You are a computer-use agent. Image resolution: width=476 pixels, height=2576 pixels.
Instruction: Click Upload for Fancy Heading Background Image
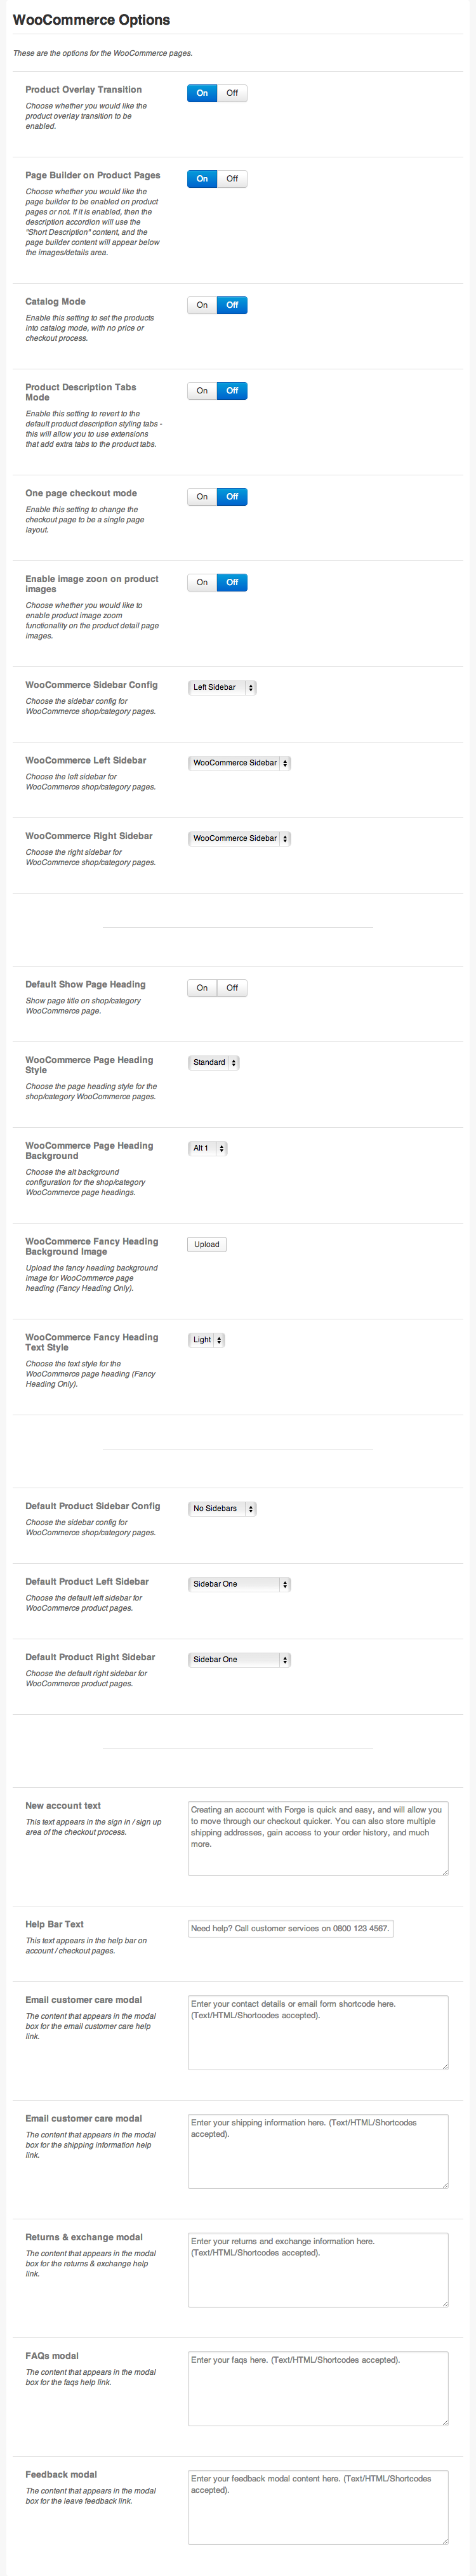[207, 1245]
